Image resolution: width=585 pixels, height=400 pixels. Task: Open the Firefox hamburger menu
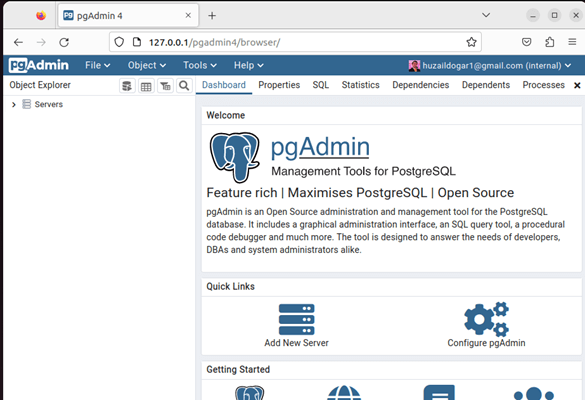pos(572,42)
